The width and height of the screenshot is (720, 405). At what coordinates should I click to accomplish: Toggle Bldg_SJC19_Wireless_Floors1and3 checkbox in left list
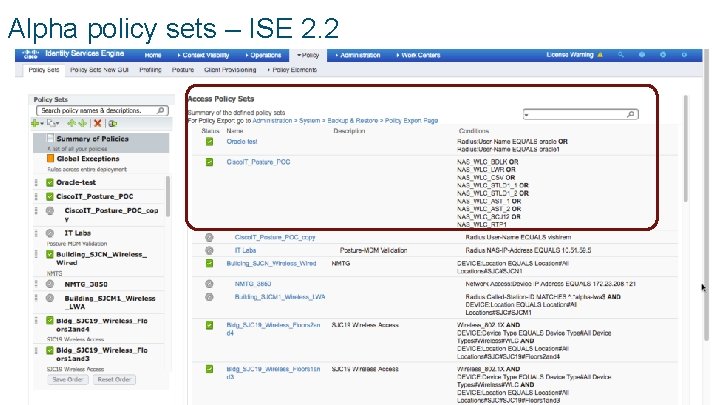(50, 350)
